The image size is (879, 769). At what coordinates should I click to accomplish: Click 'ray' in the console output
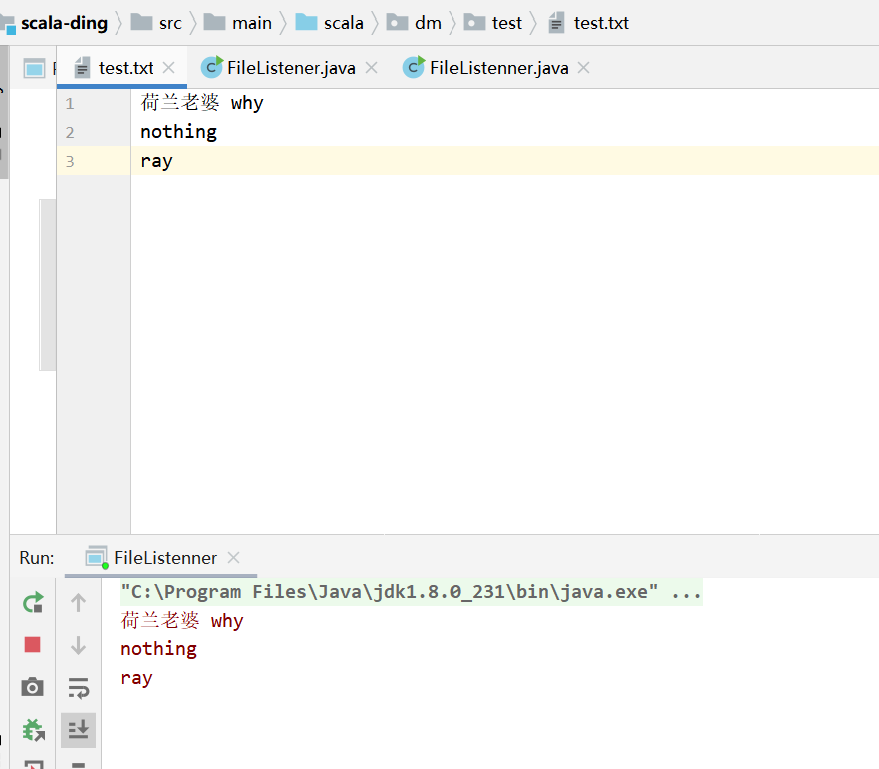136,678
